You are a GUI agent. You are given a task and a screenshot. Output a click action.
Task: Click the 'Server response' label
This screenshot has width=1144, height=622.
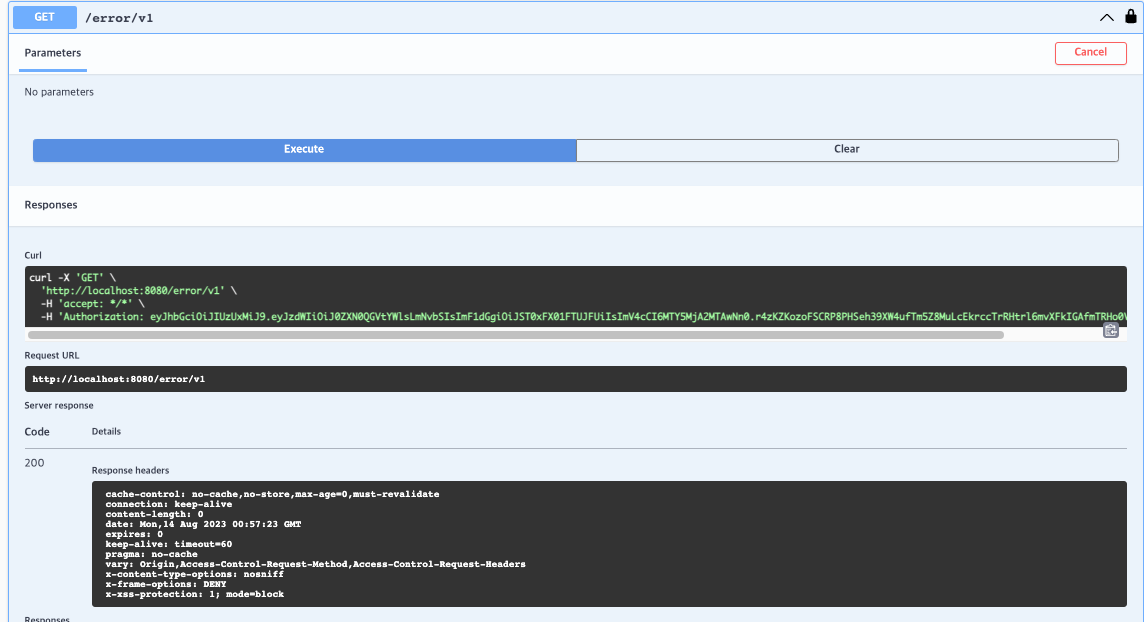(x=59, y=405)
